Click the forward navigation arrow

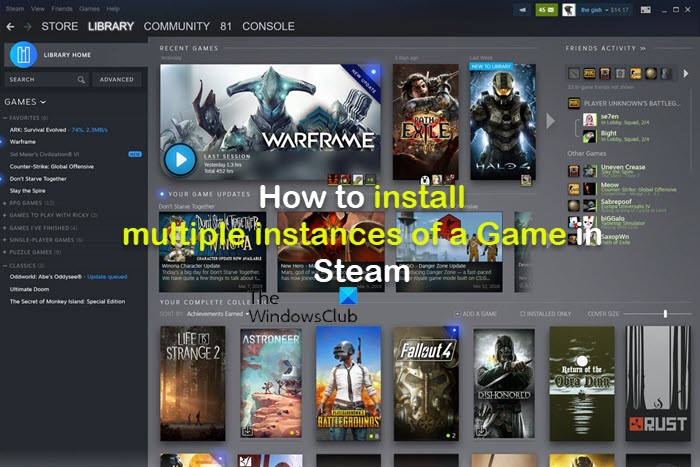click(28, 27)
